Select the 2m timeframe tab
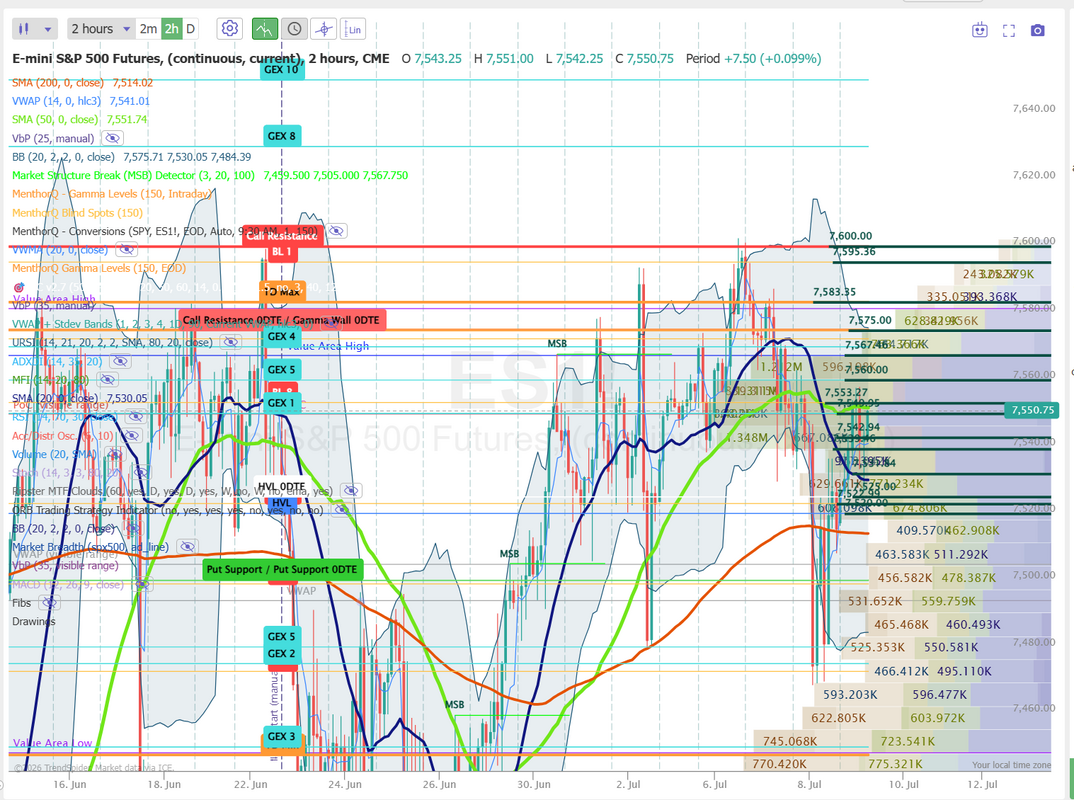This screenshot has height=800, width=1074. pyautogui.click(x=148, y=29)
